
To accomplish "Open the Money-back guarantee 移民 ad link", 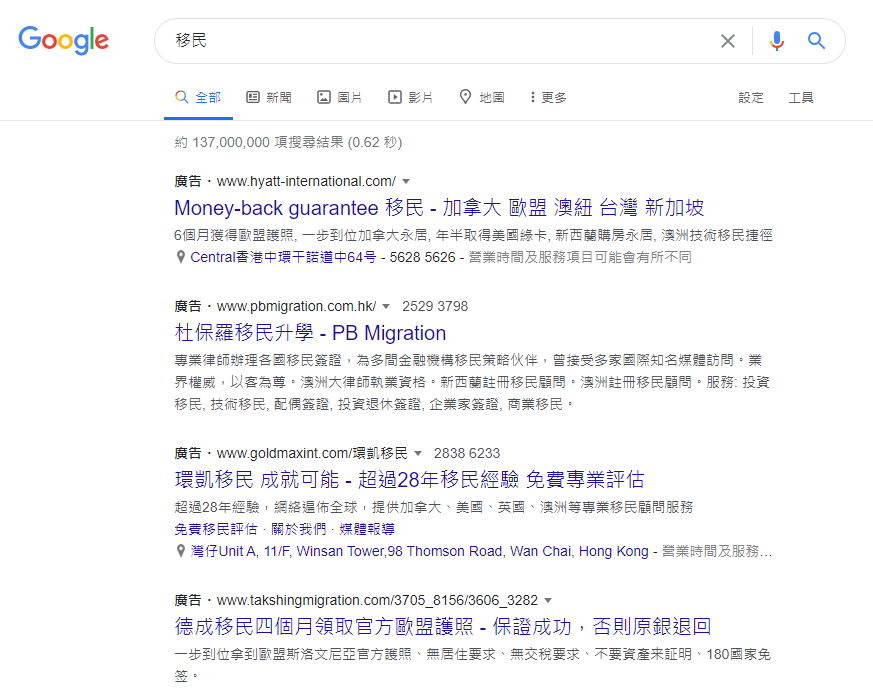I will 439,208.
